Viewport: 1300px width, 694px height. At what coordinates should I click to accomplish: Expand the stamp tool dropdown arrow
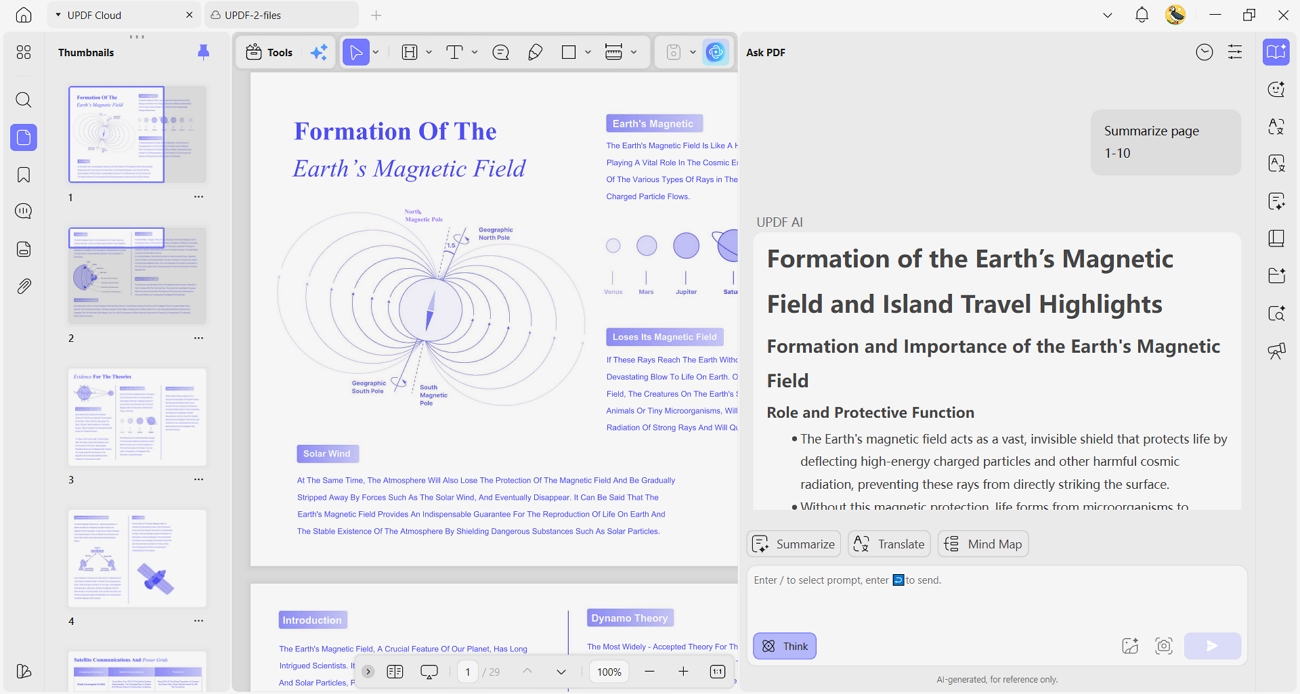tap(634, 52)
